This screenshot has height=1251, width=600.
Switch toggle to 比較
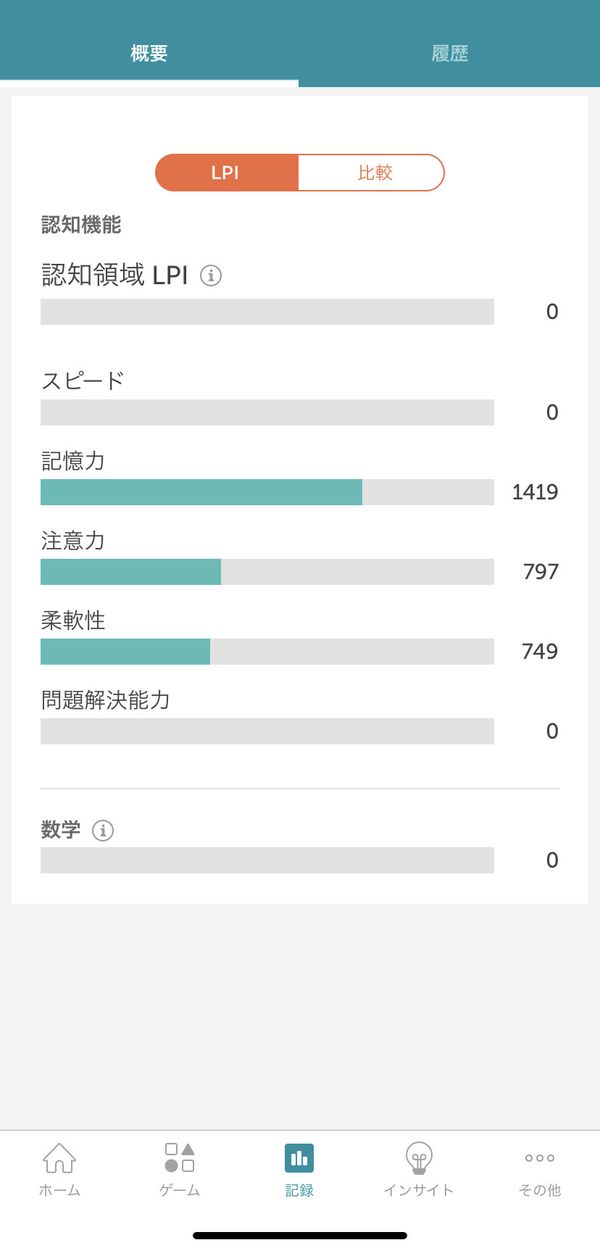[x=372, y=172]
